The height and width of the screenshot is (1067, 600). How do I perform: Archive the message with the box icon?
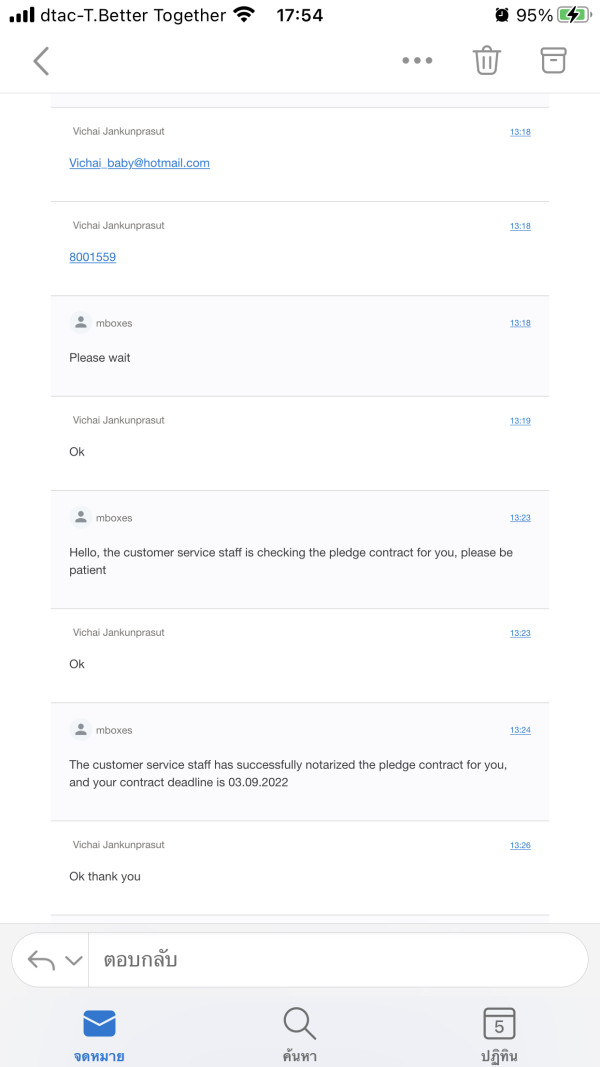click(553, 60)
